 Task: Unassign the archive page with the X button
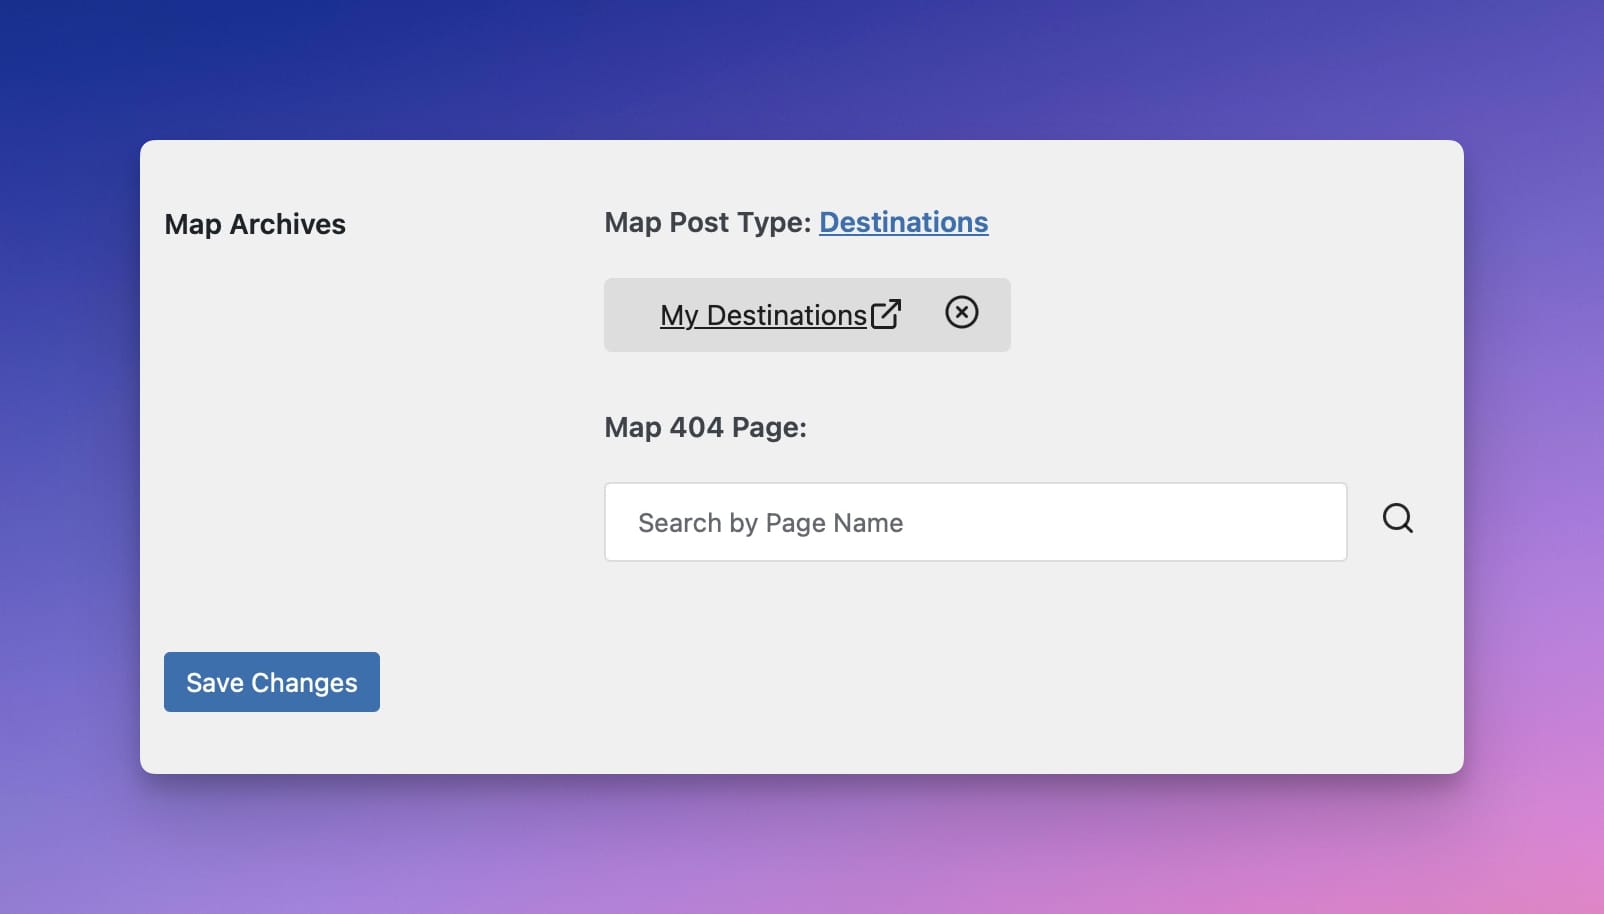[961, 313]
